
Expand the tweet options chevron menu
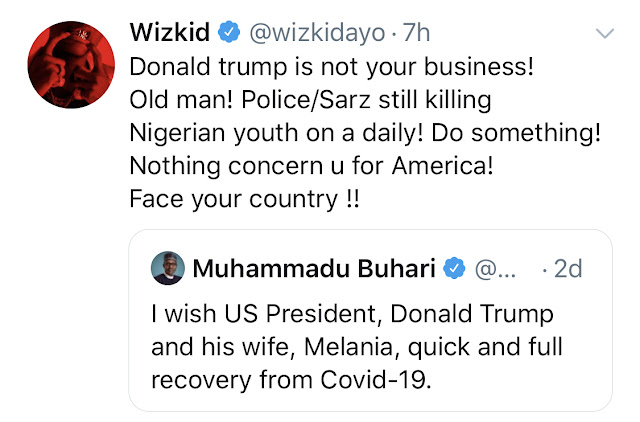(x=605, y=35)
